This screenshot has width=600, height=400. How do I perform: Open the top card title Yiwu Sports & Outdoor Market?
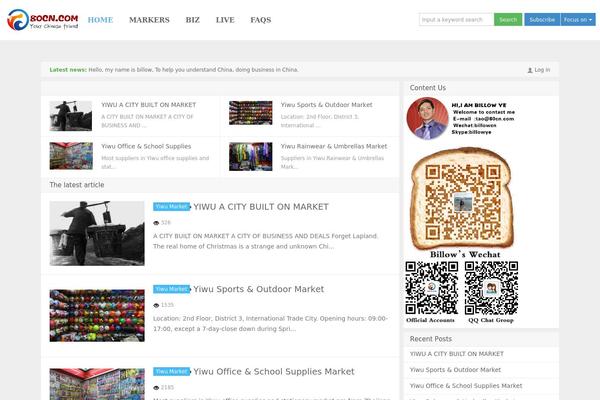pos(326,105)
